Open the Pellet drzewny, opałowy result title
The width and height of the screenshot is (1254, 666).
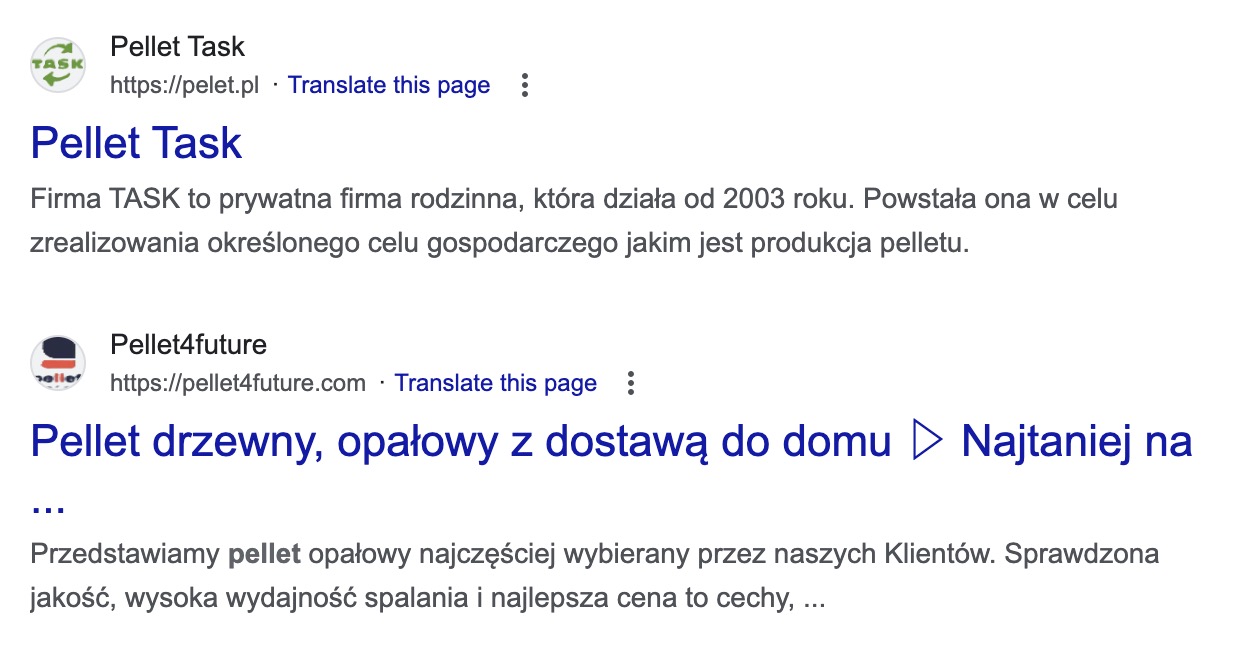point(612,468)
